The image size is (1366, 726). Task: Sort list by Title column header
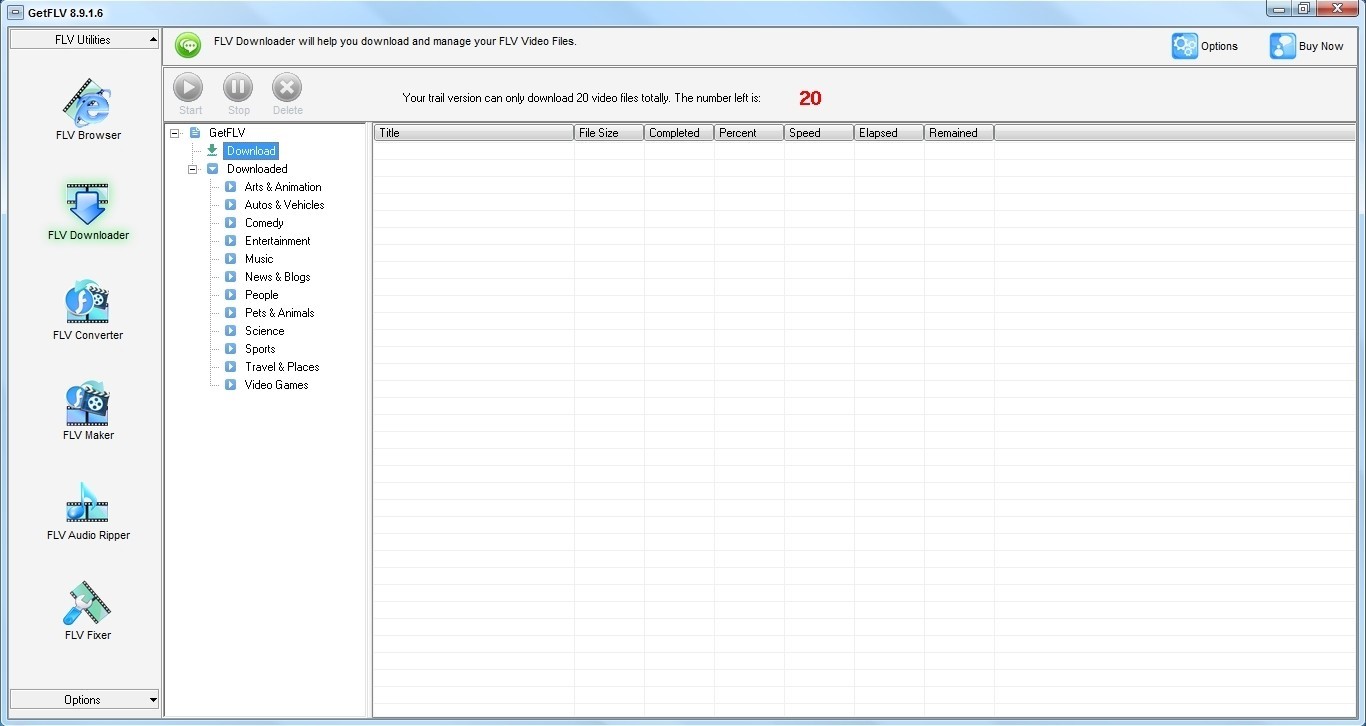[473, 133]
